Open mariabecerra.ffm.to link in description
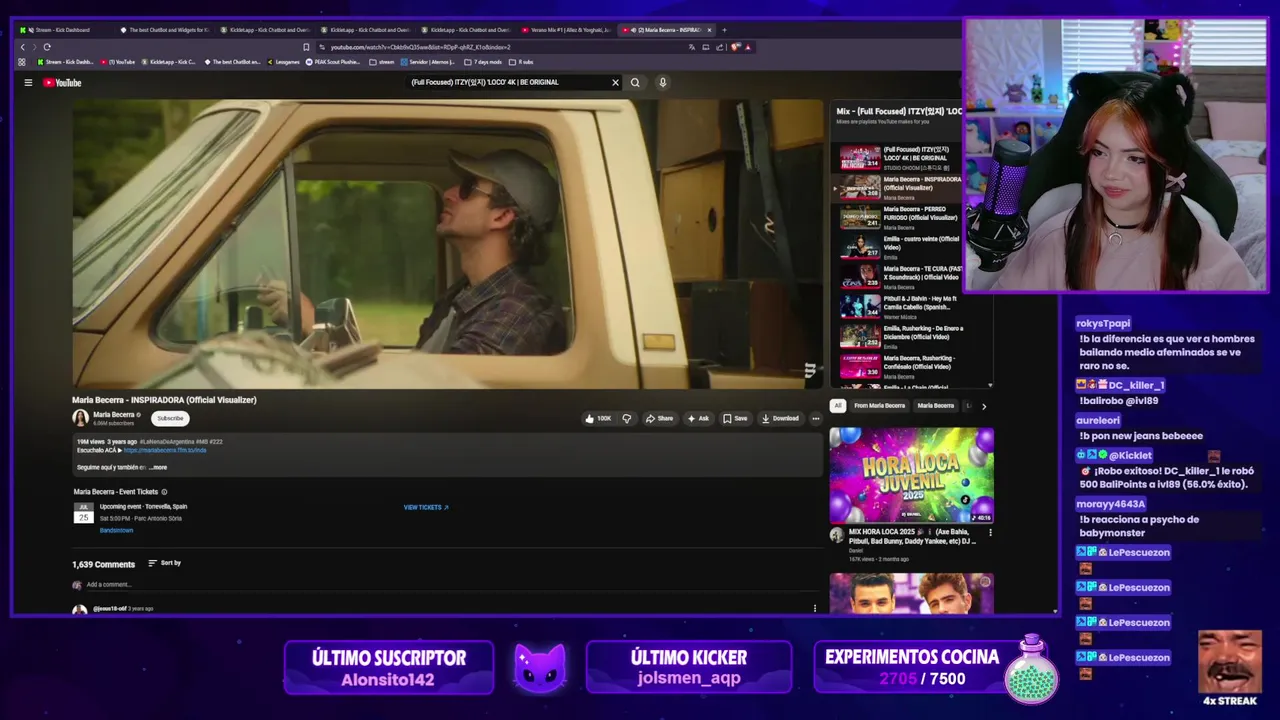 (x=165, y=450)
